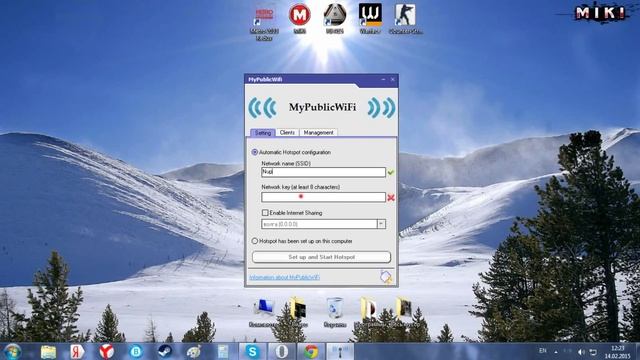The height and width of the screenshot is (360, 640).
Task: Minimize the MyPublicWiFi window
Action: click(x=383, y=79)
